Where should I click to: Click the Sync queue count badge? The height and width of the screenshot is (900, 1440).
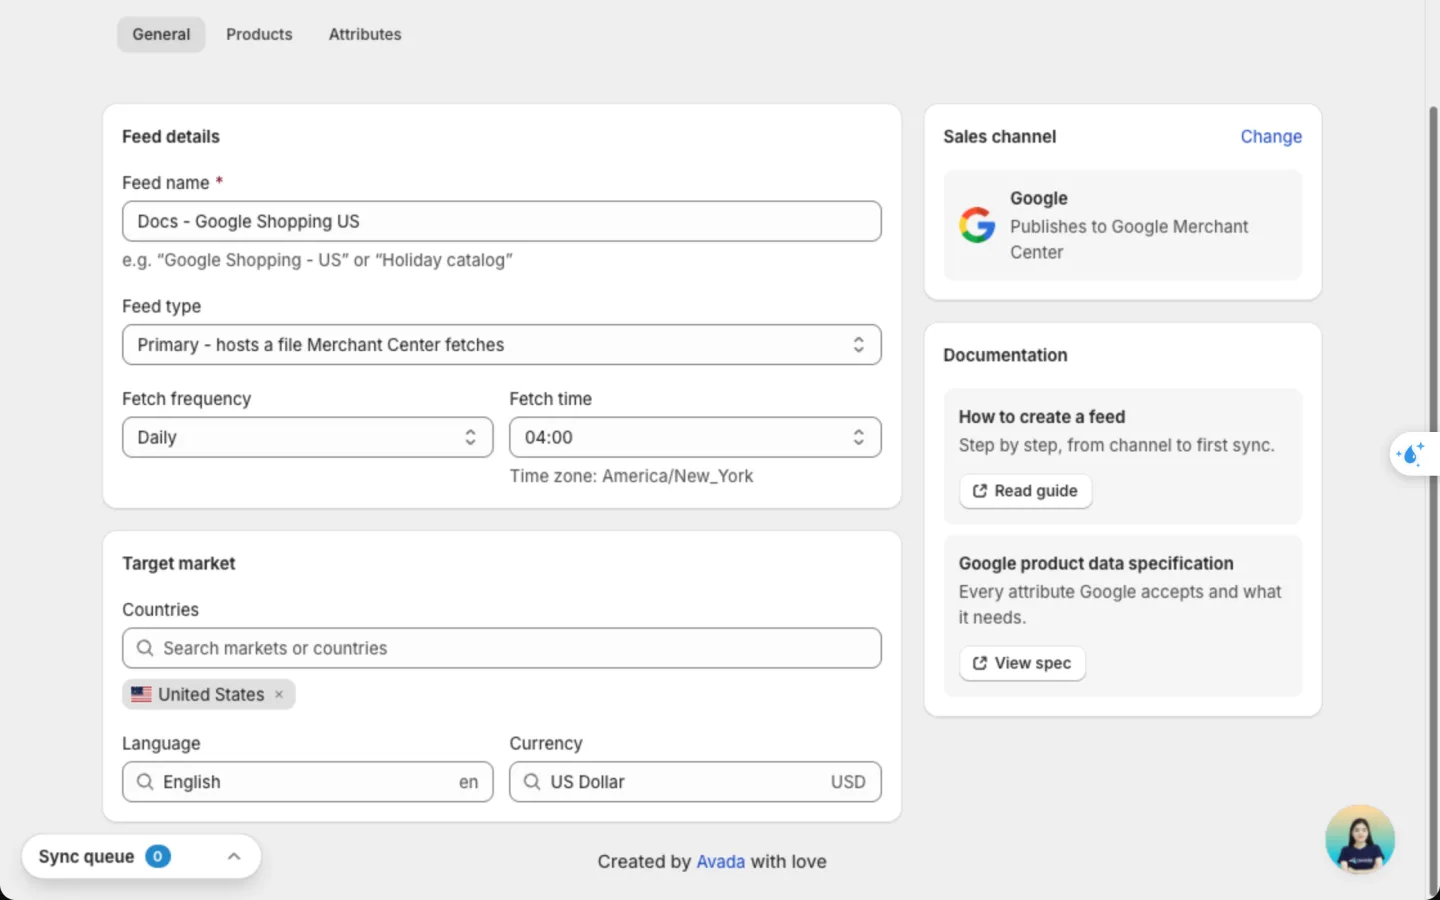[158, 856]
